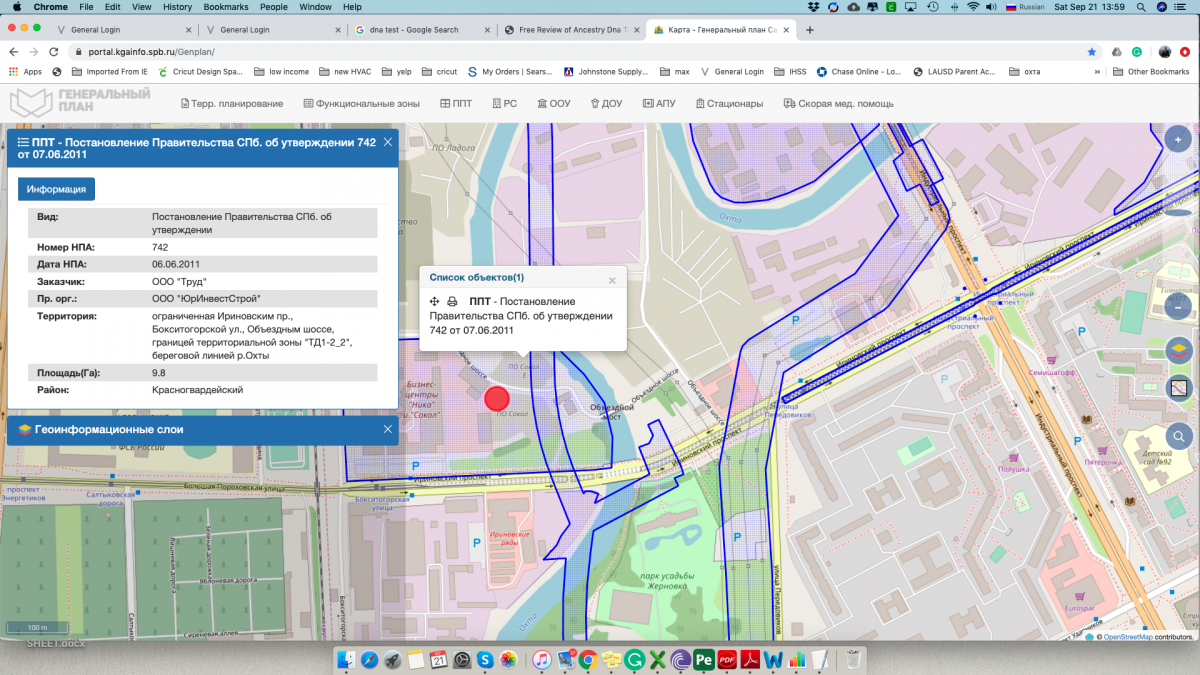Open the yelp bookmark folder
Viewport: 1200px width, 675px height.
pyautogui.click(x=397, y=72)
